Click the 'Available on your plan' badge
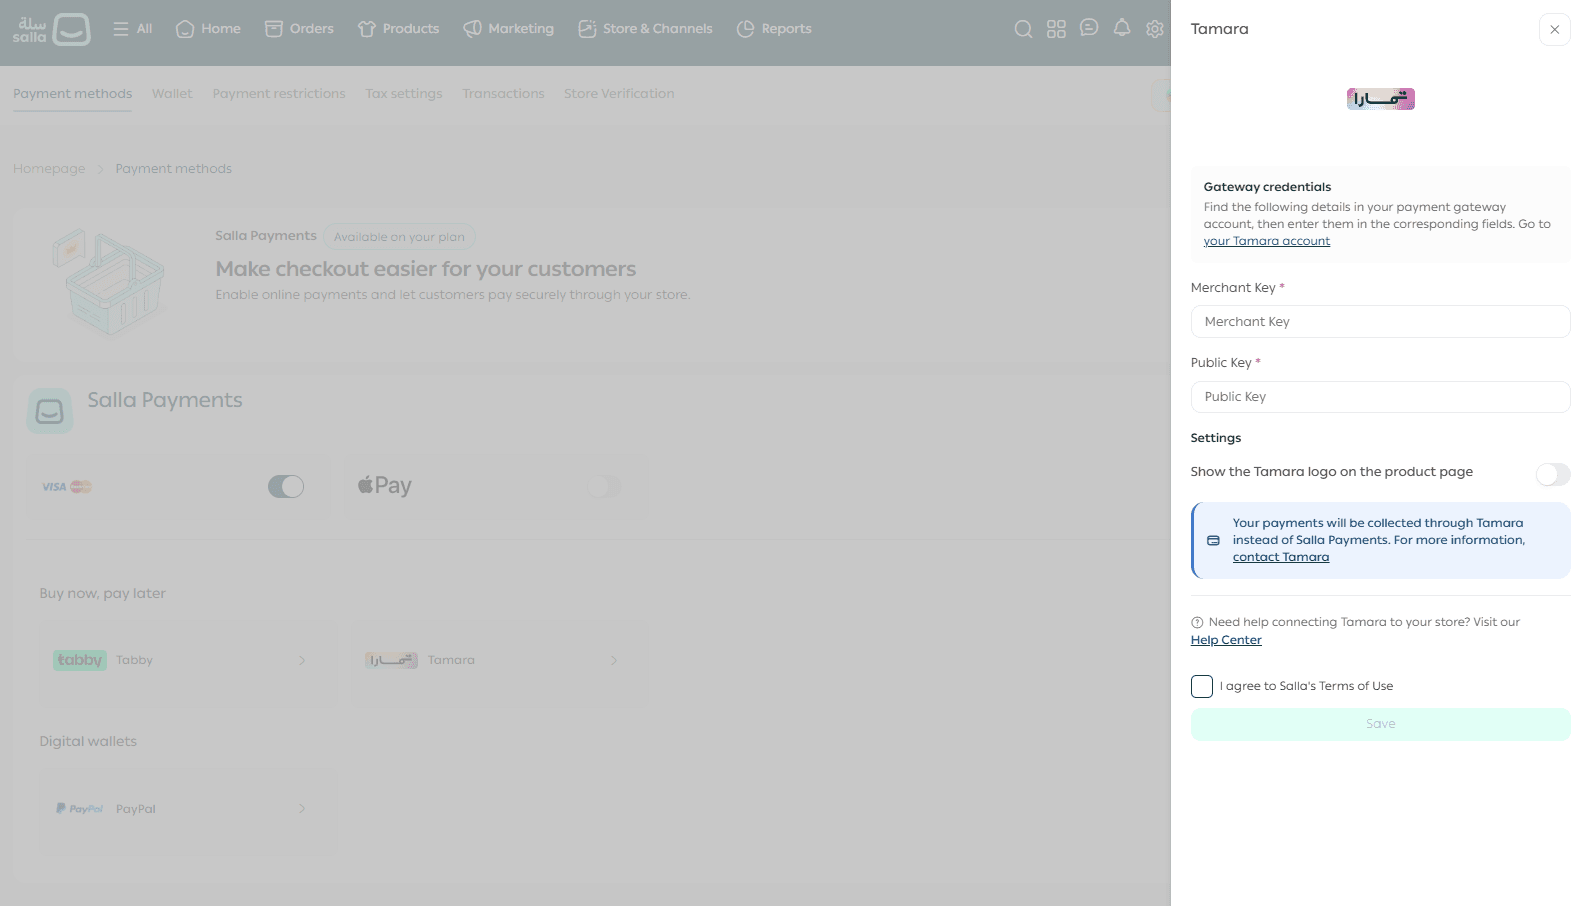 click(399, 237)
